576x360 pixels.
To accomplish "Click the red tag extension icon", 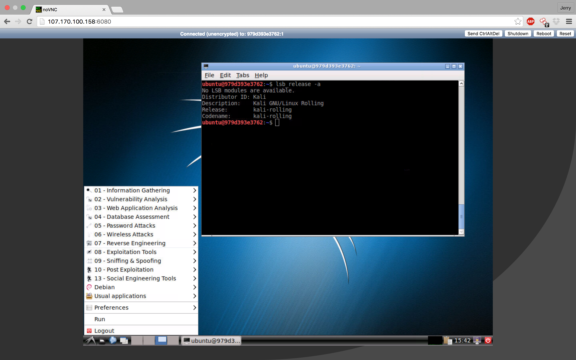I will [544, 22].
